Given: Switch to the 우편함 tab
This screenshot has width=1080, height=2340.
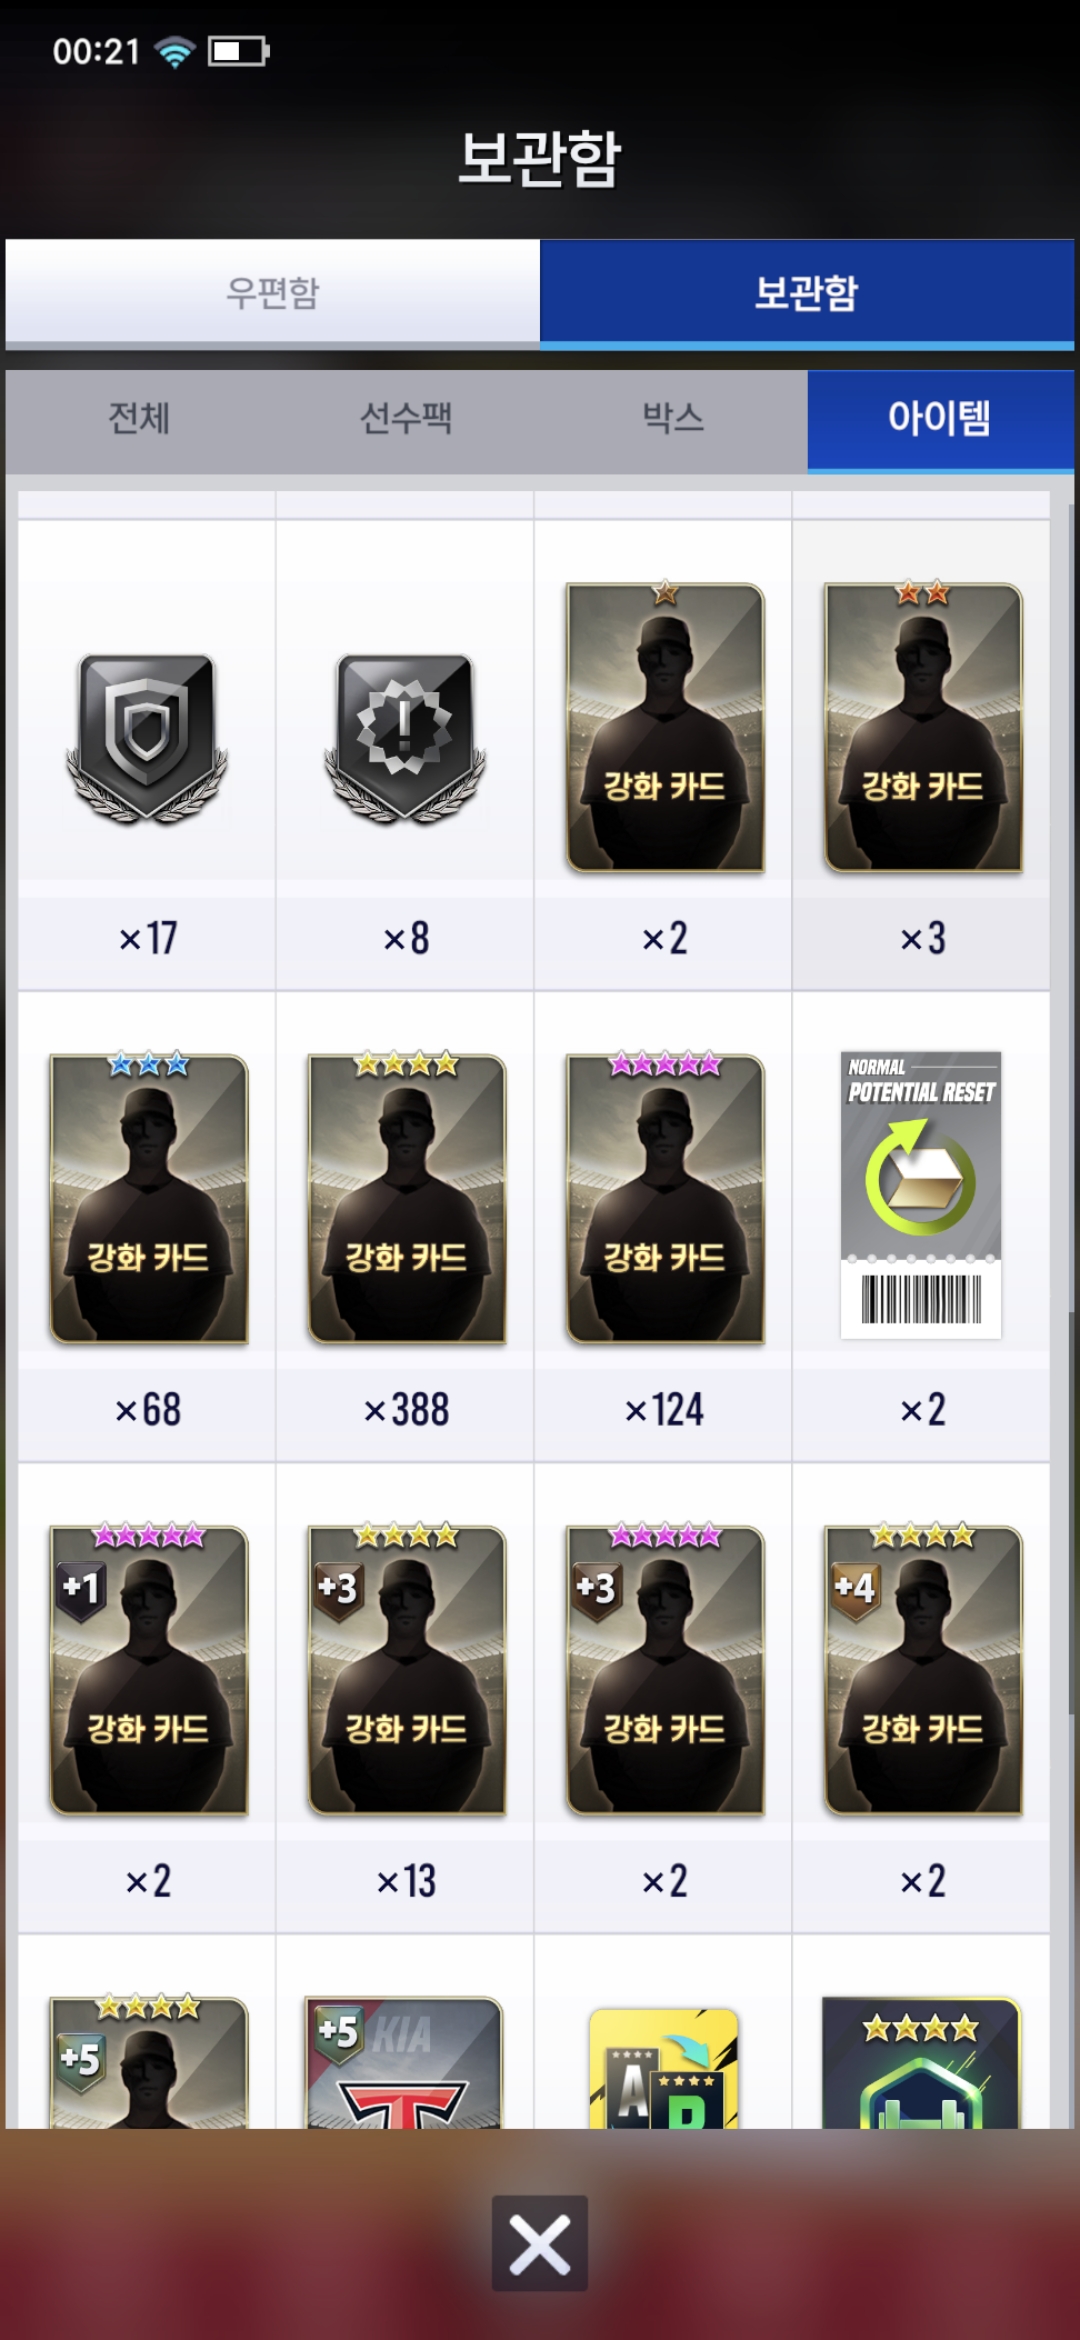Looking at the screenshot, I should pyautogui.click(x=272, y=292).
